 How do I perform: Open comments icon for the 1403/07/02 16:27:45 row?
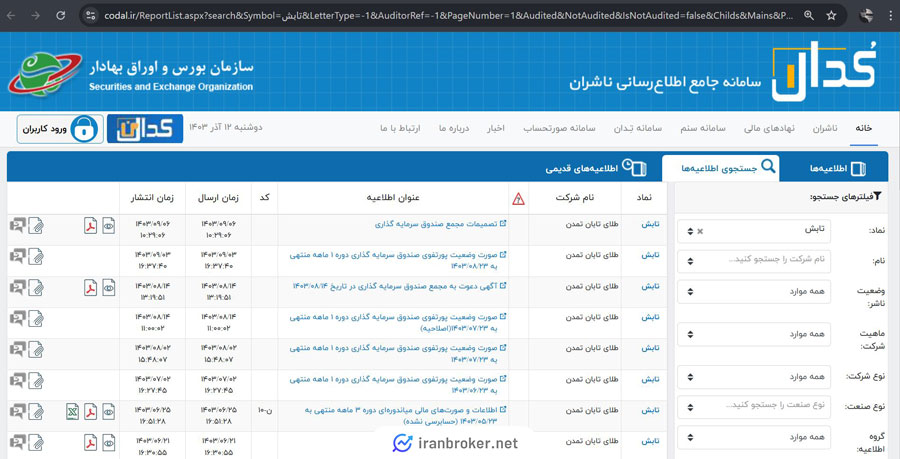pyautogui.click(x=18, y=380)
